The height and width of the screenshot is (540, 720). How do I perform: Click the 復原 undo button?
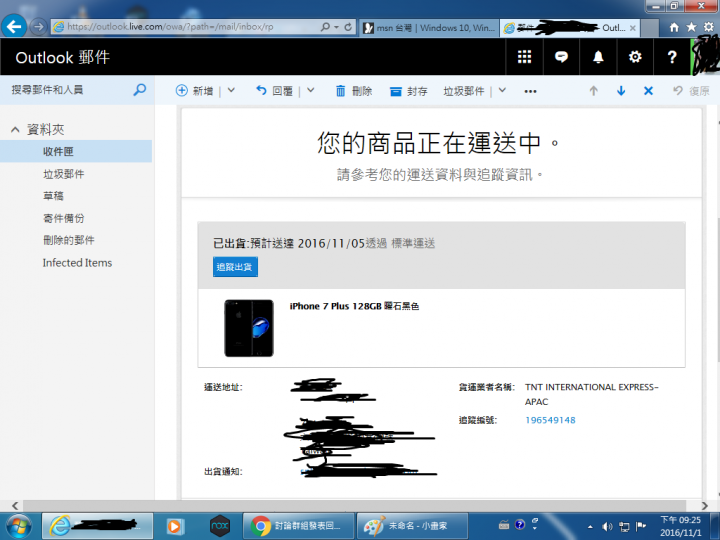pyautogui.click(x=692, y=91)
